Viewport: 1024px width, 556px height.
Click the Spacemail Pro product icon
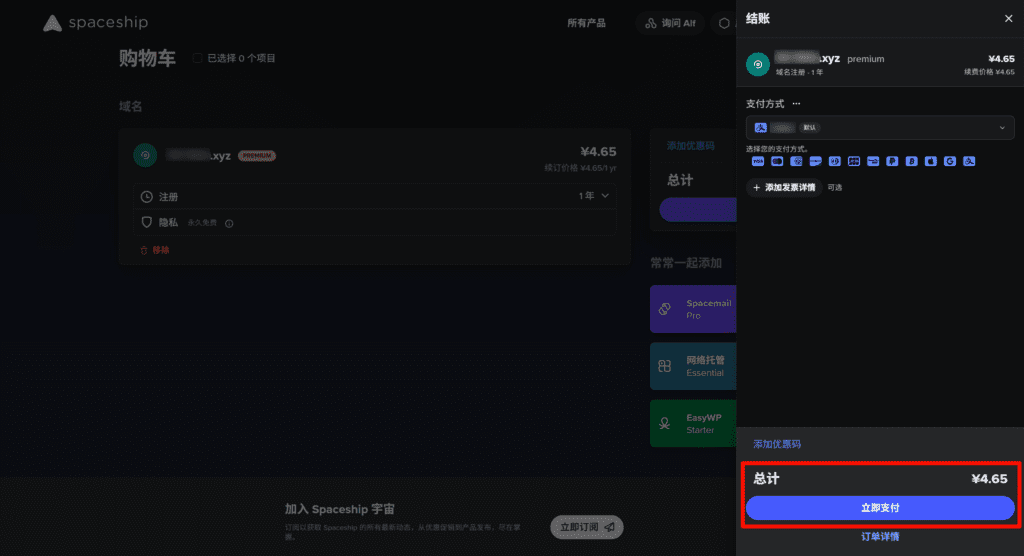[665, 309]
